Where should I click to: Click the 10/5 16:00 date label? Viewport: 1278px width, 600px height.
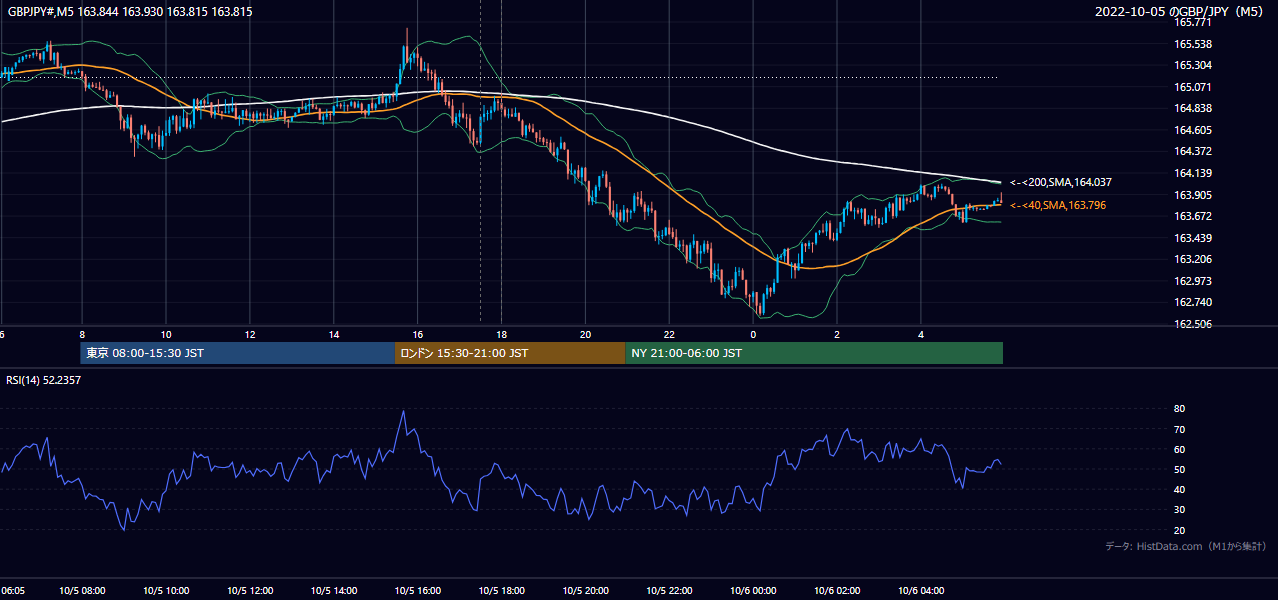tap(417, 591)
